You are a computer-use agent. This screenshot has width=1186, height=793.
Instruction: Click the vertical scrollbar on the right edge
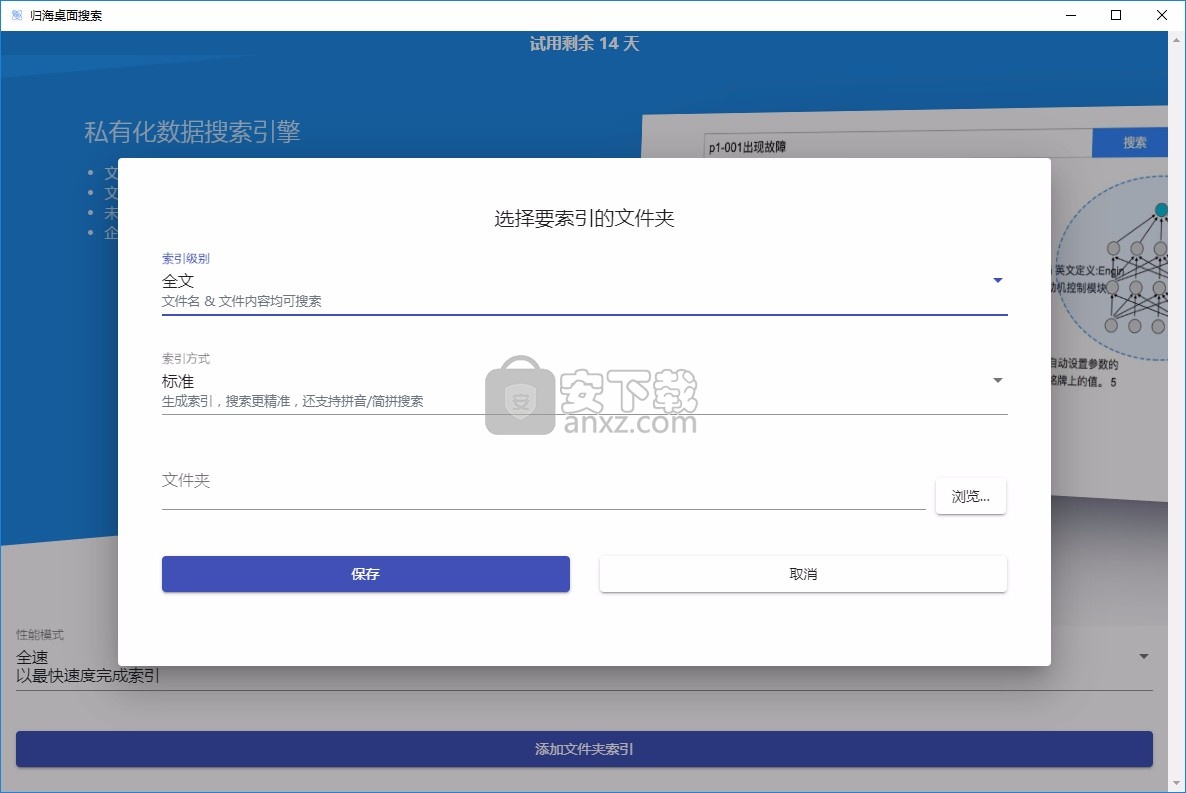point(1176,400)
